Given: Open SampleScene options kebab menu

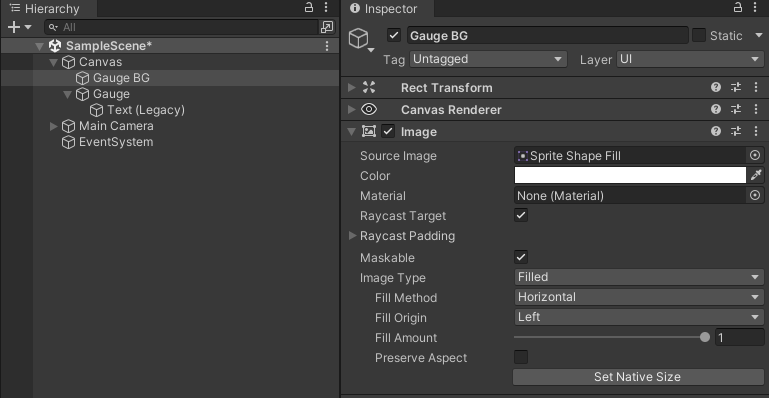Looking at the screenshot, I should click(327, 46).
